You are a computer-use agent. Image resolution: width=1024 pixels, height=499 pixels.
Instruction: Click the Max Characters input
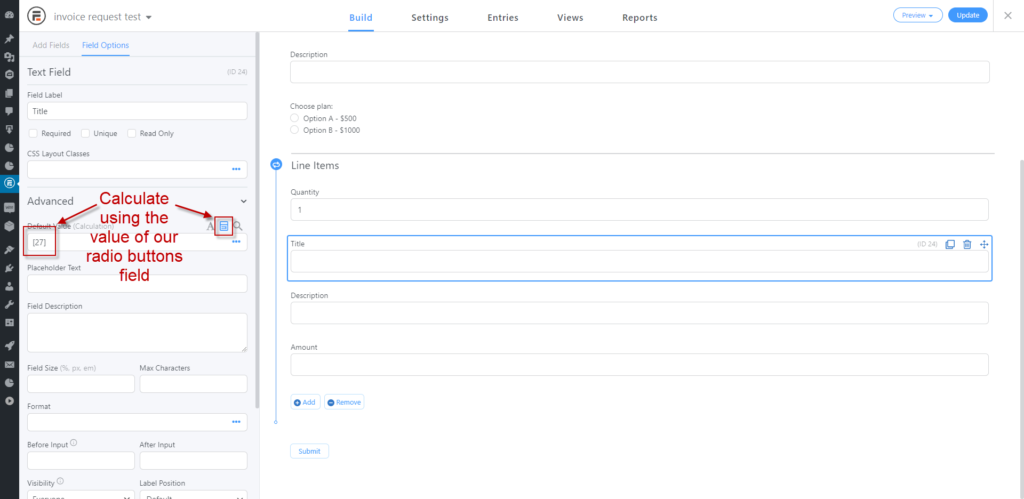(193, 383)
